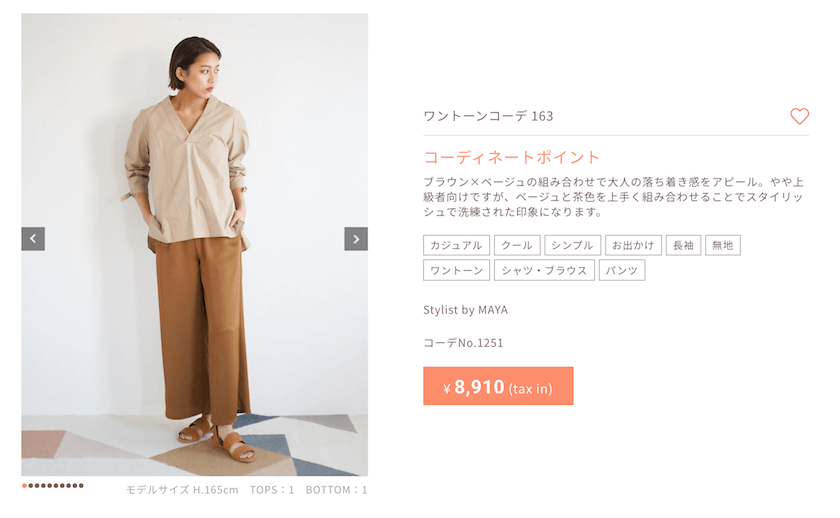840x518 pixels.
Task: Click the ワントーンコーデ 163 title
Action: pyautogui.click(x=488, y=116)
